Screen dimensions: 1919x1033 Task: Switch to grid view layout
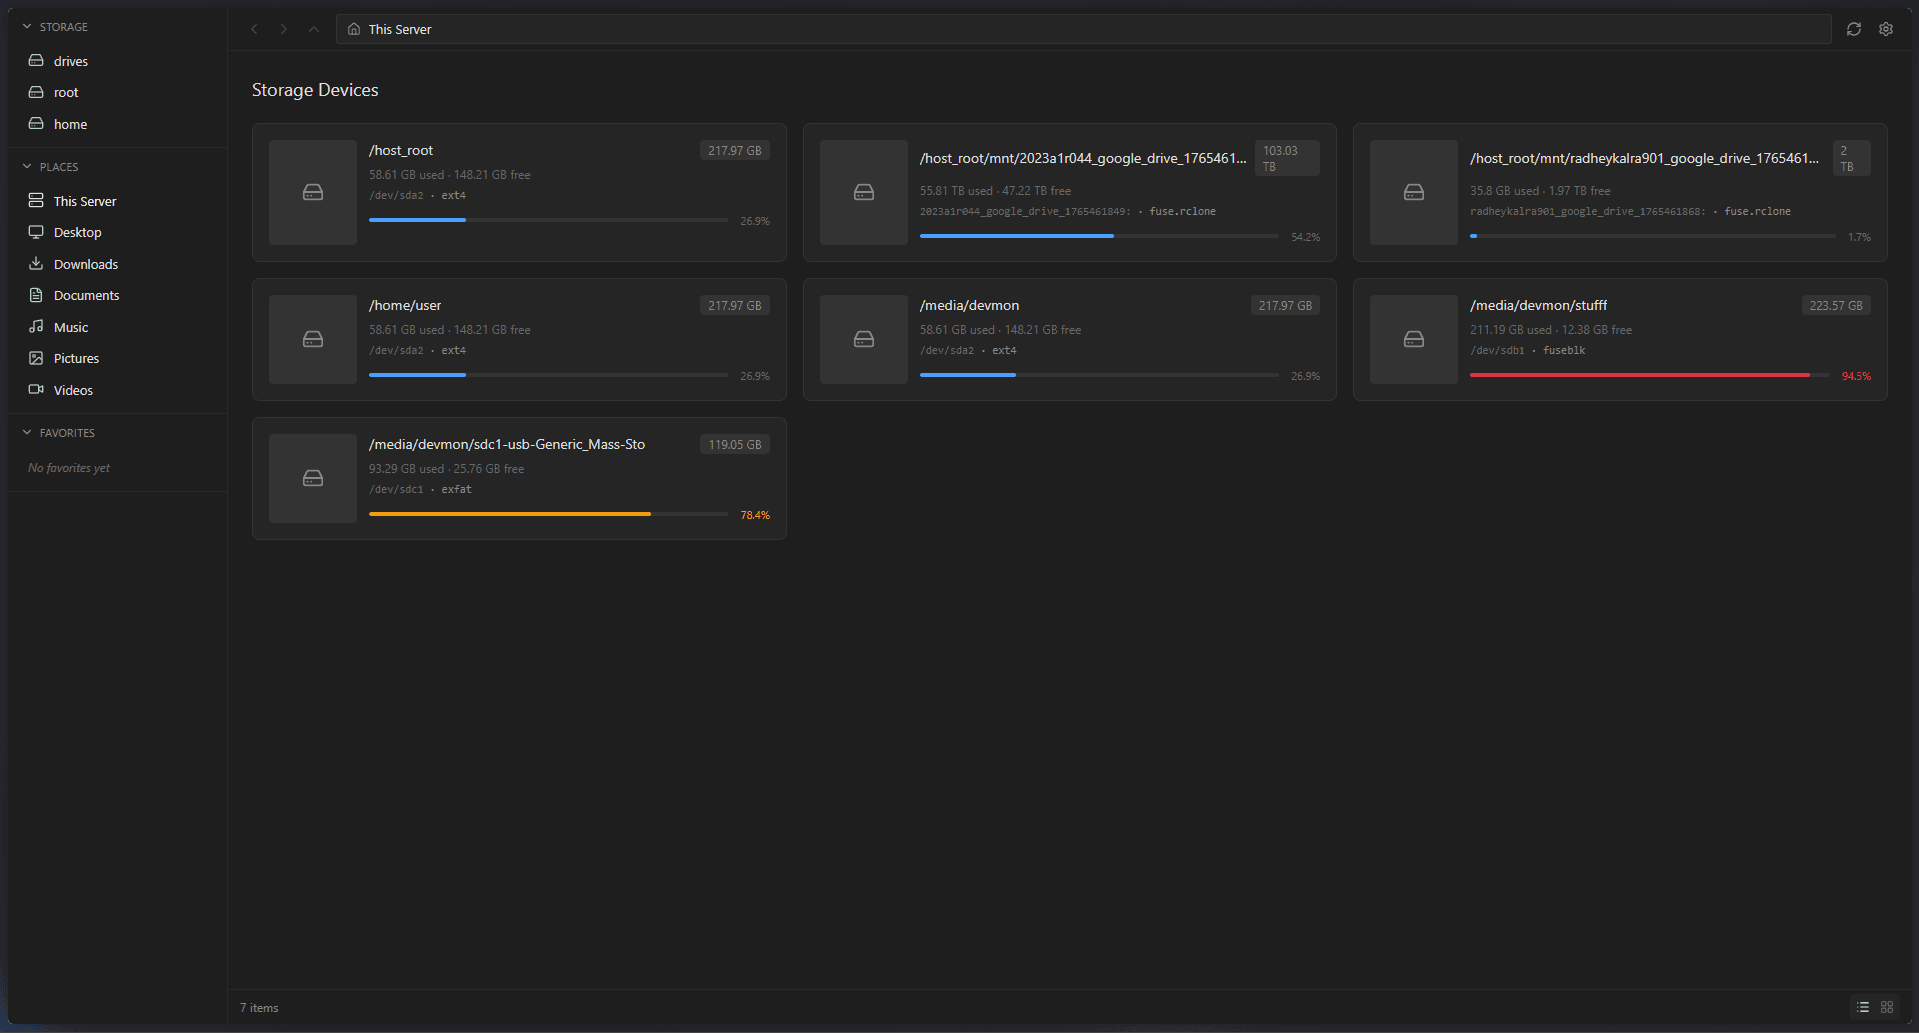[x=1887, y=1007]
